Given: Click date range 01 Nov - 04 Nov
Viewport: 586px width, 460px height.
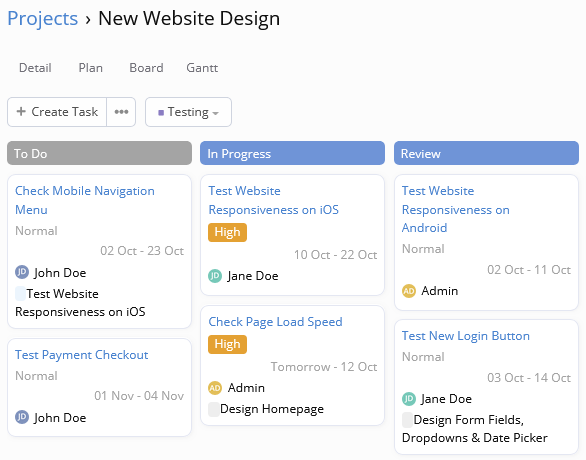Looking at the screenshot, I should [139, 396].
